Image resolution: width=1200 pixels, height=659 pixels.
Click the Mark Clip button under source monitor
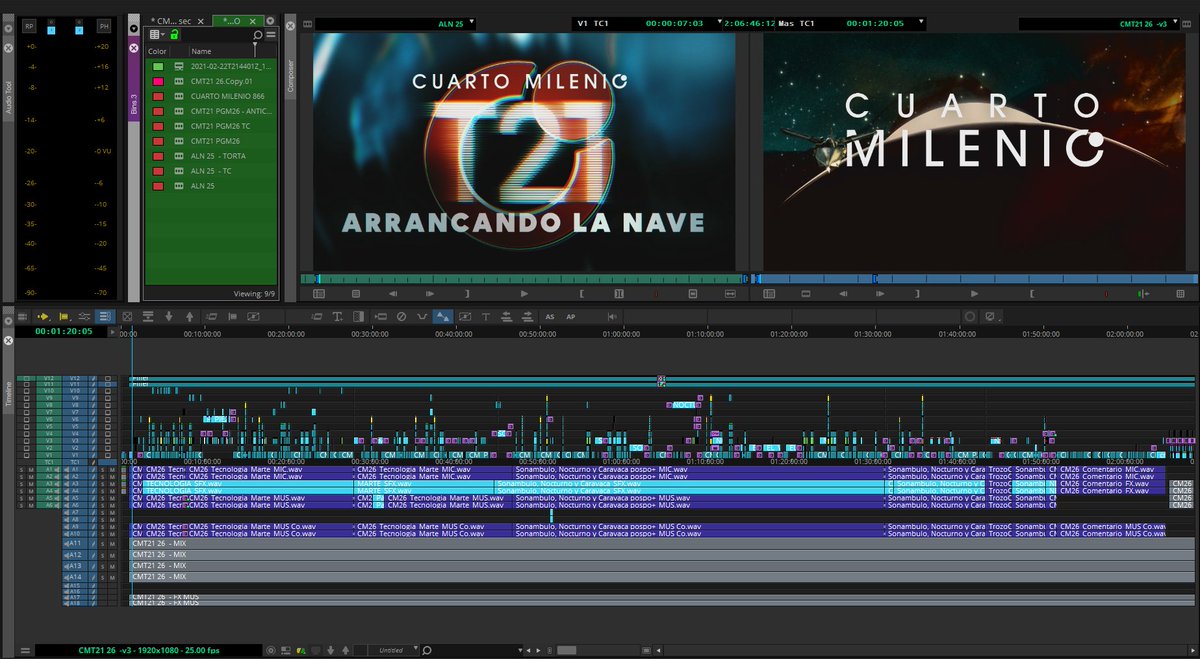[x=618, y=294]
